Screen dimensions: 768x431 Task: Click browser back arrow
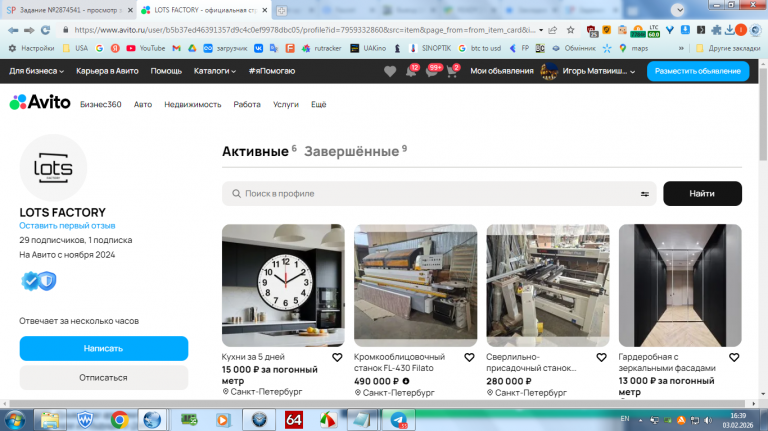13,30
